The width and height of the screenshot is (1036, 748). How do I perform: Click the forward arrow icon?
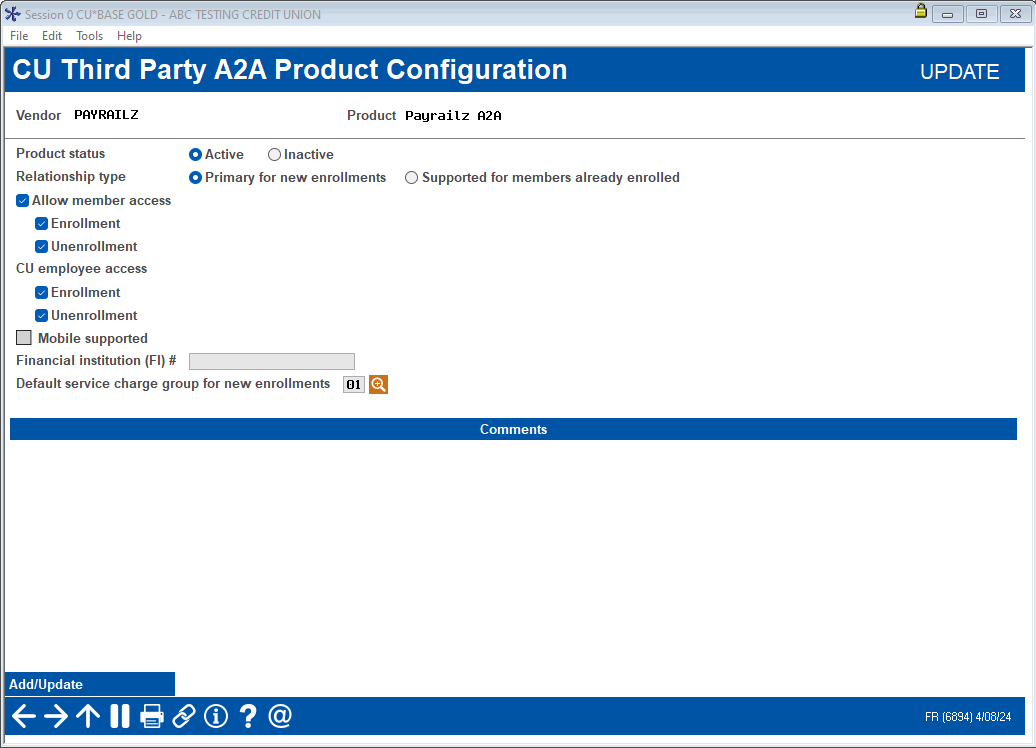tap(56, 716)
